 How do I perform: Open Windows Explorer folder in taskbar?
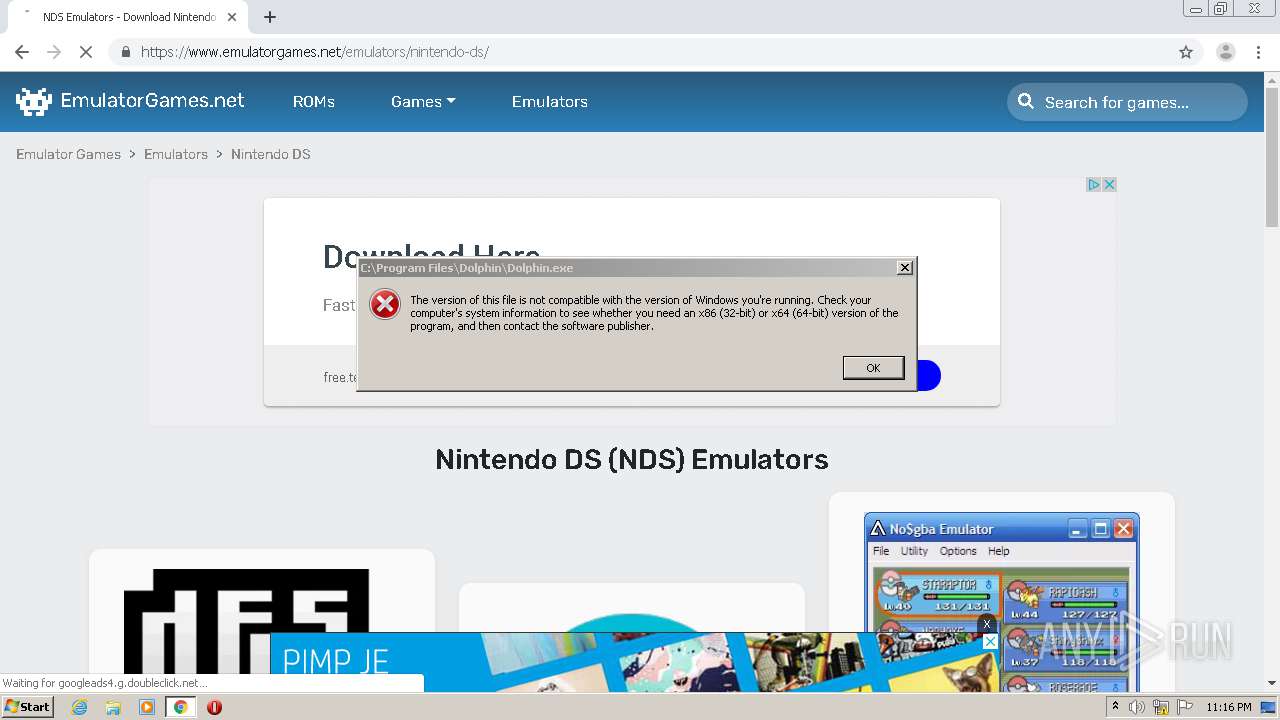113,707
